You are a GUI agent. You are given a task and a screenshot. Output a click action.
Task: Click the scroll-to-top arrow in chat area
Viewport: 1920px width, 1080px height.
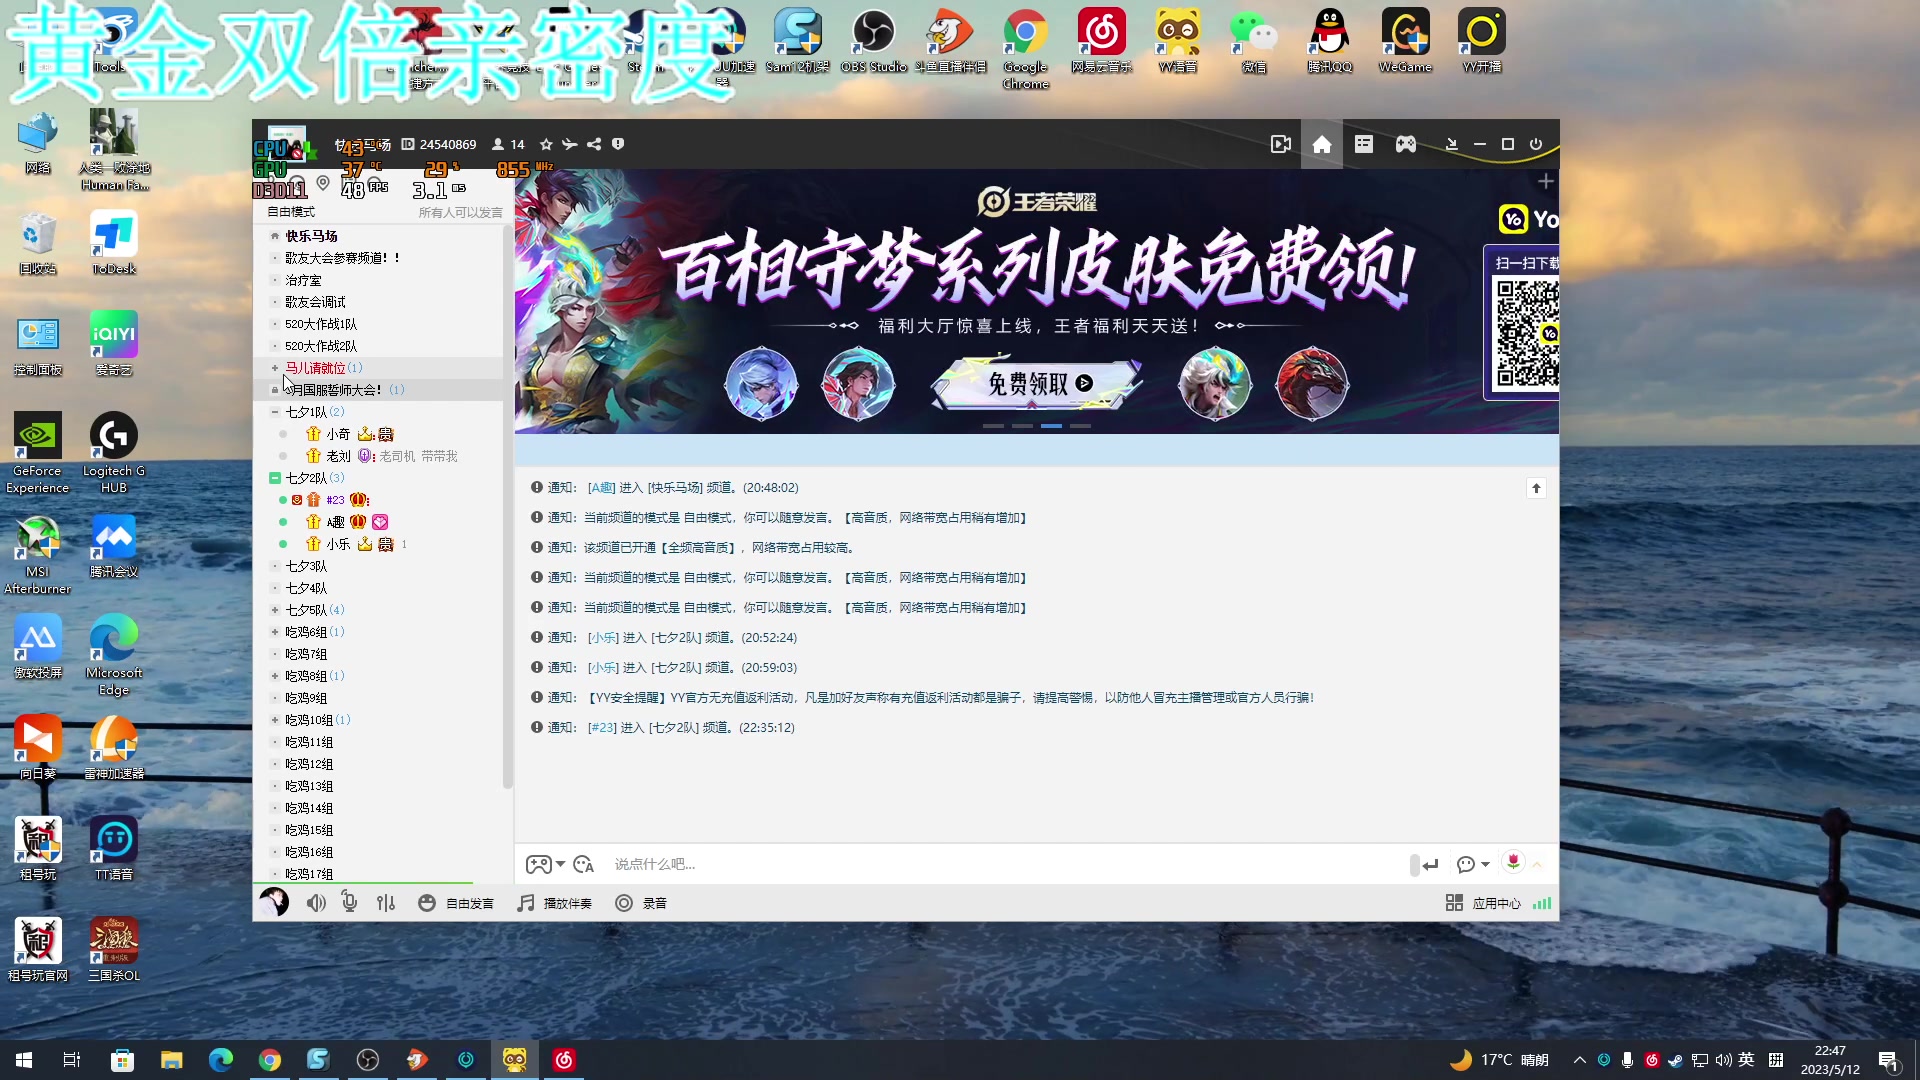pos(1536,488)
